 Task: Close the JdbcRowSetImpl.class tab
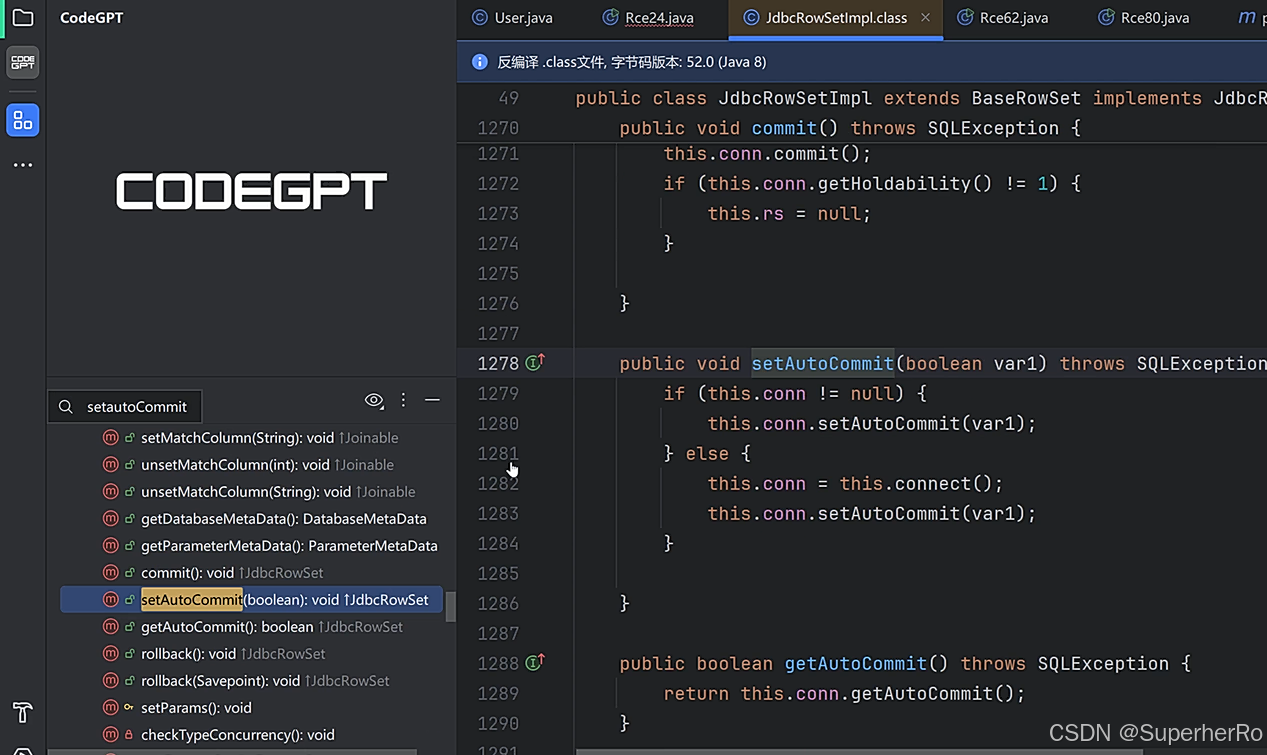925,18
